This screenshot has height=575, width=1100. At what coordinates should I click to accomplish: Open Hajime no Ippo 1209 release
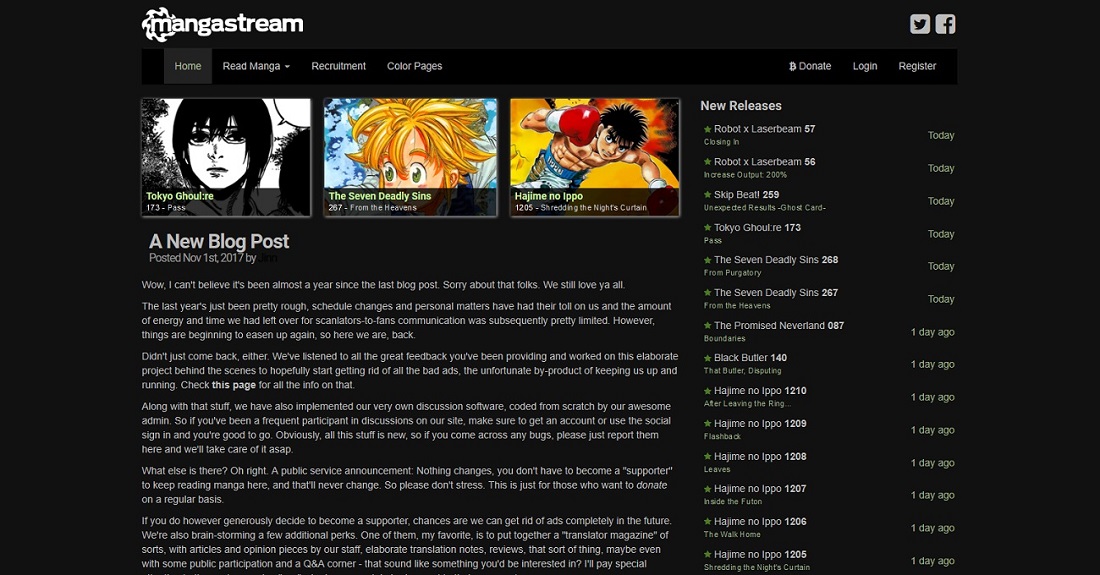coord(760,424)
